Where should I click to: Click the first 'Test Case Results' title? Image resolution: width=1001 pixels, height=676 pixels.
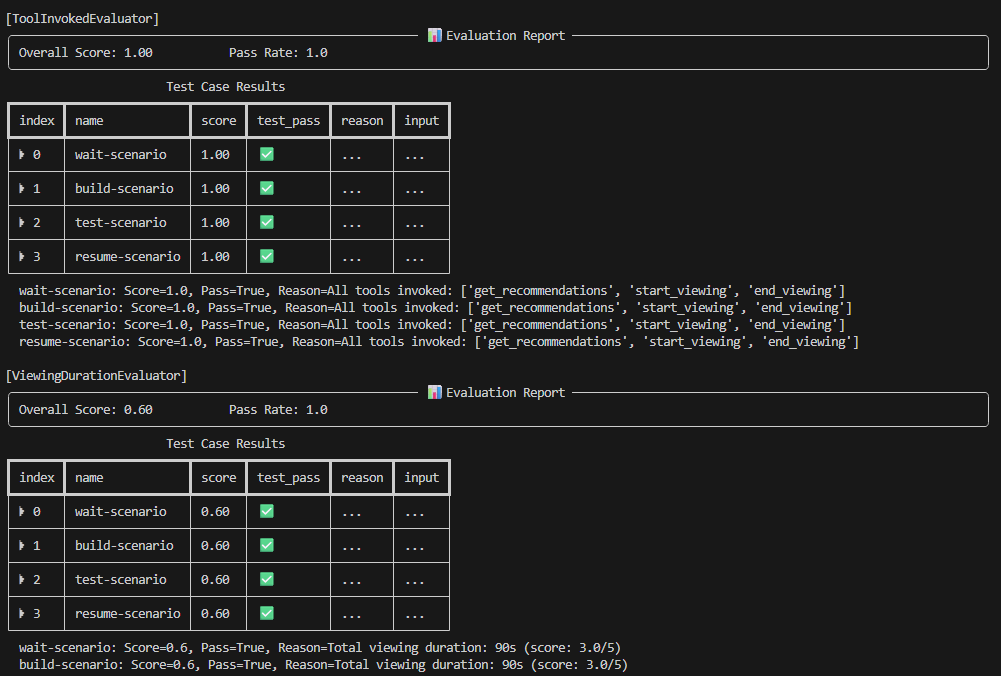225,86
